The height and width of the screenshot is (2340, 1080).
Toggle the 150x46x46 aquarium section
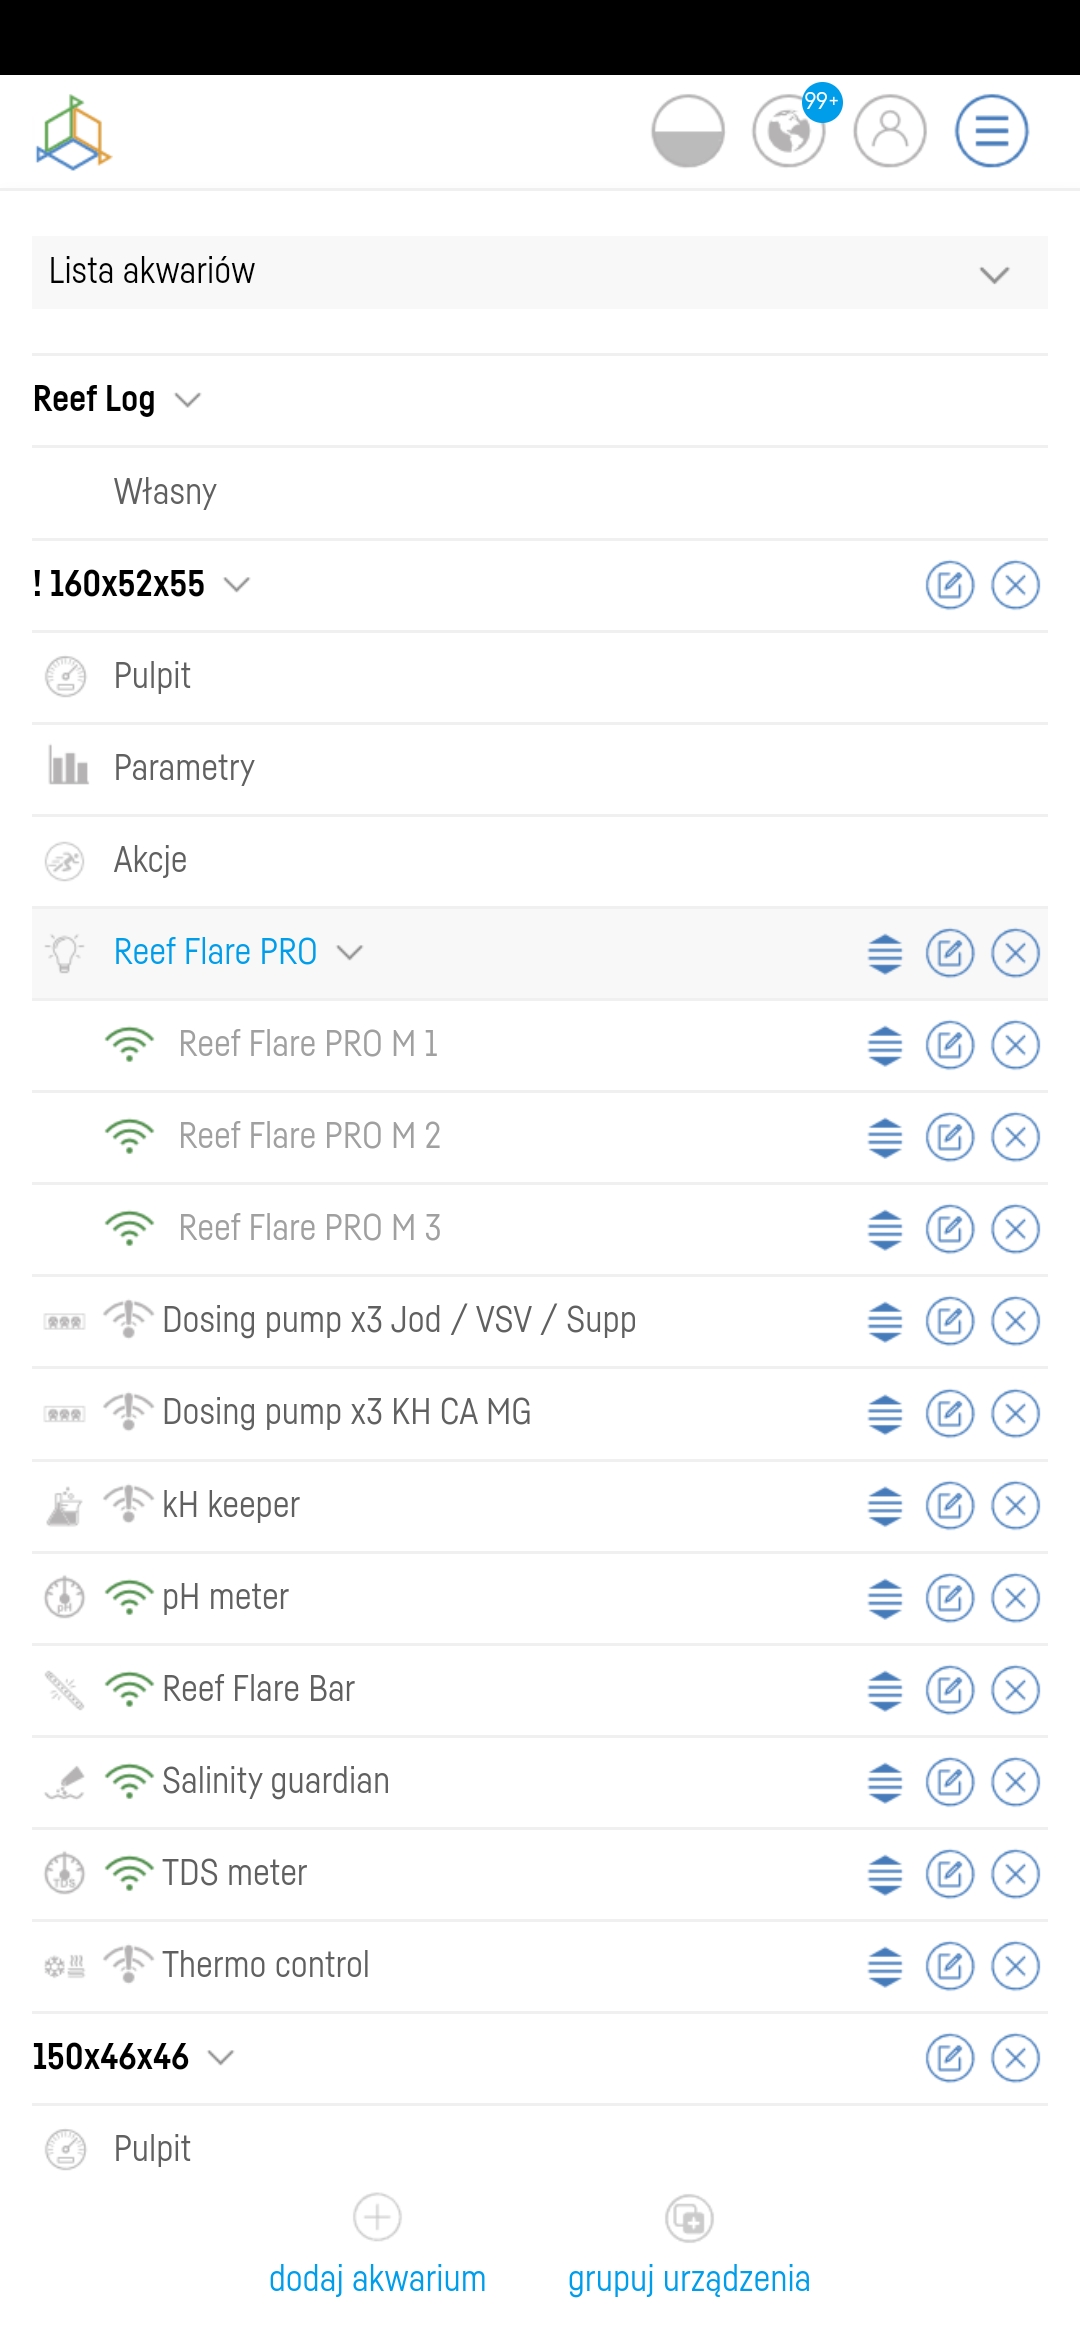click(x=220, y=2057)
